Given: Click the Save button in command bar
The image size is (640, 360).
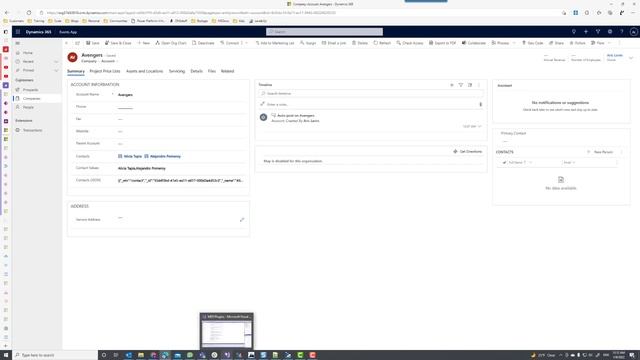Looking at the screenshot, I should [x=93, y=43].
